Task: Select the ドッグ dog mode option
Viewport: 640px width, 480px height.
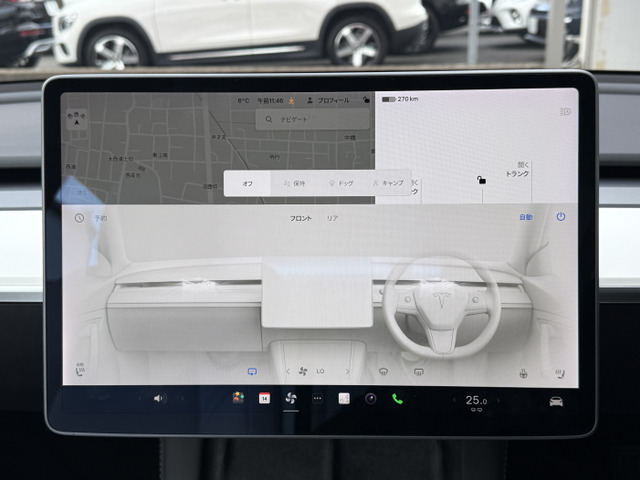Action: 339,184
